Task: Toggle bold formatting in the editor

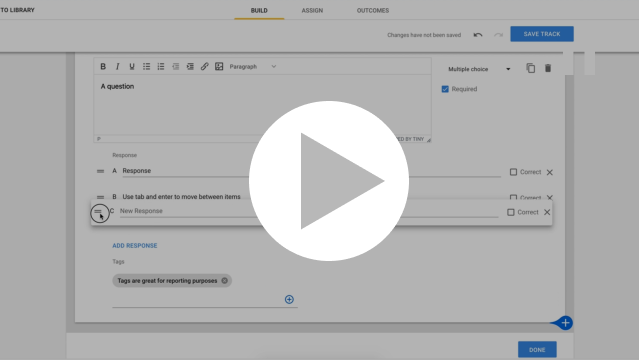Action: (x=103, y=66)
